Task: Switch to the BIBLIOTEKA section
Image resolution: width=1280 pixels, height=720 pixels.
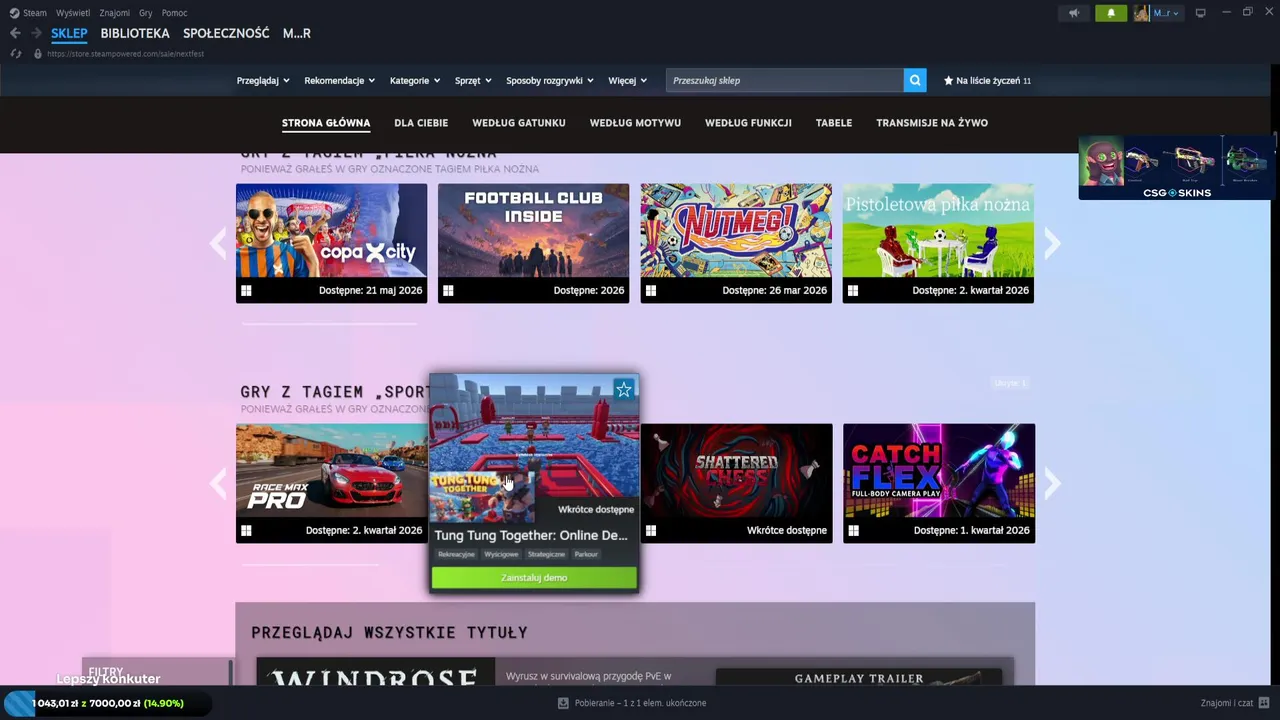Action: click(x=135, y=33)
